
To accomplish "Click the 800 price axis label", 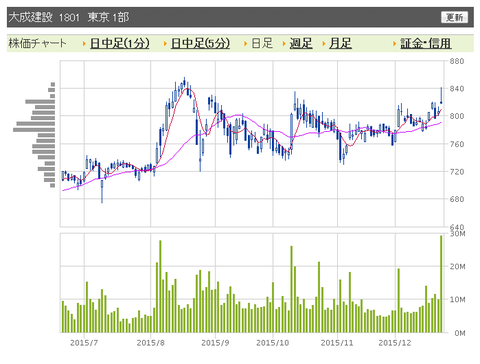I will coord(456,116).
